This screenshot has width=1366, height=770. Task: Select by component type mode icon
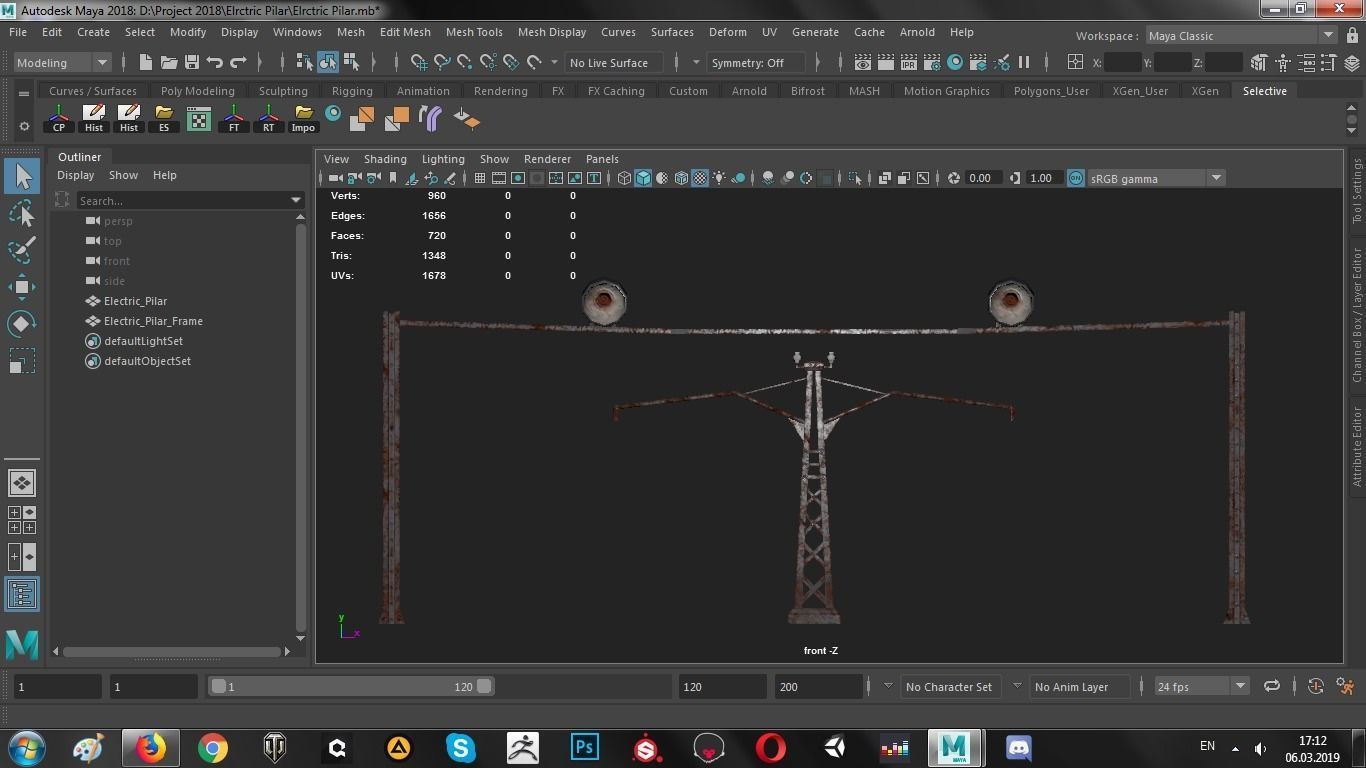351,62
